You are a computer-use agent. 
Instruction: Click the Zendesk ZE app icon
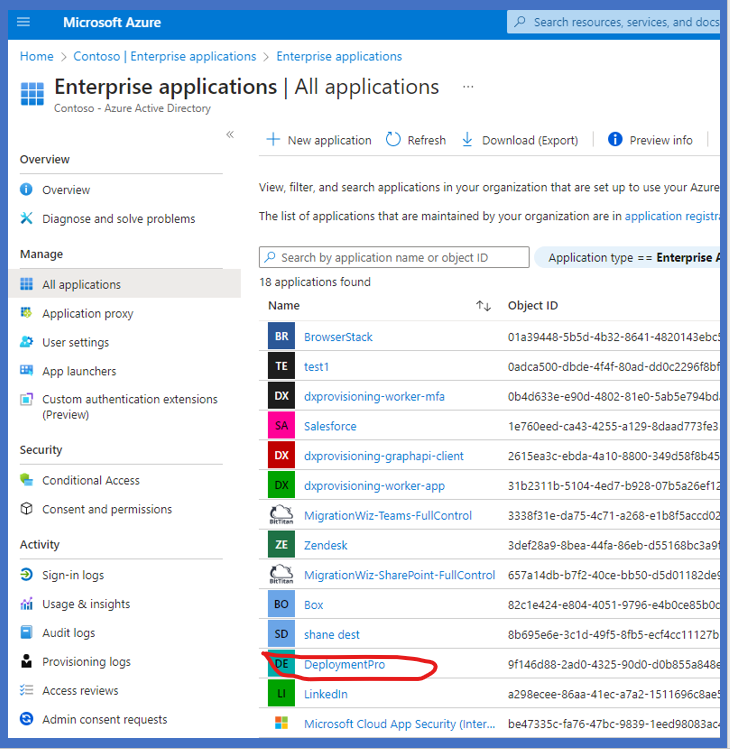[281, 545]
